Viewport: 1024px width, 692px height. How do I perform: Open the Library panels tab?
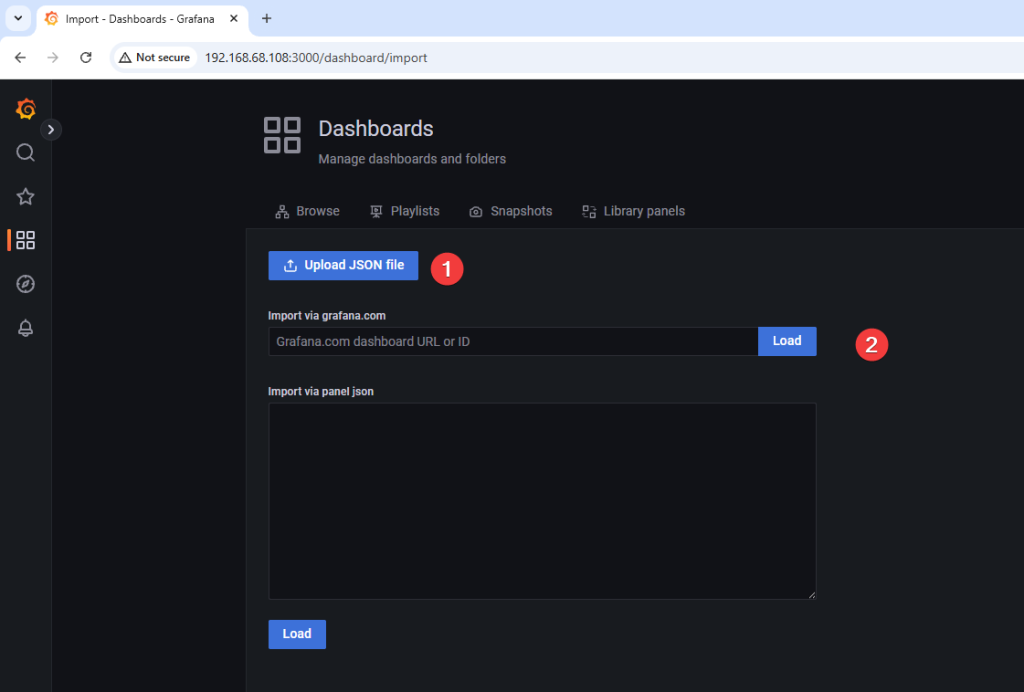(x=633, y=211)
